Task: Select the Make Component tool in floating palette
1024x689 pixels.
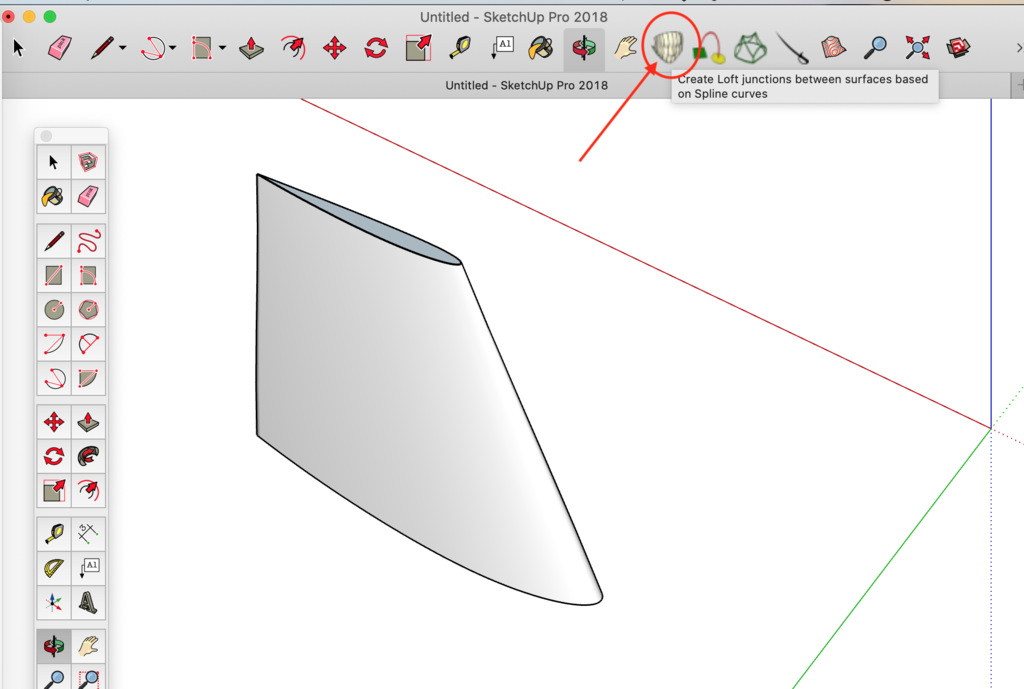Action: (x=88, y=162)
